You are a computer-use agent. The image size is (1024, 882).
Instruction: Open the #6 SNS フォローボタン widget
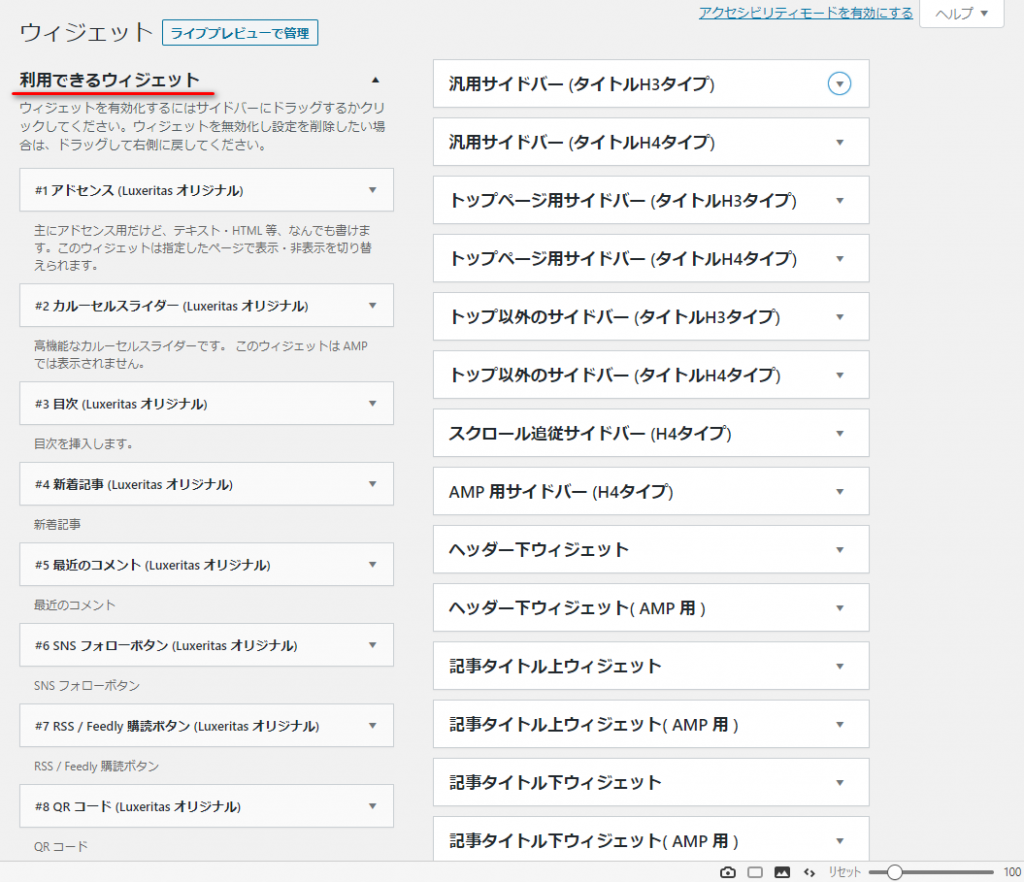pos(372,646)
